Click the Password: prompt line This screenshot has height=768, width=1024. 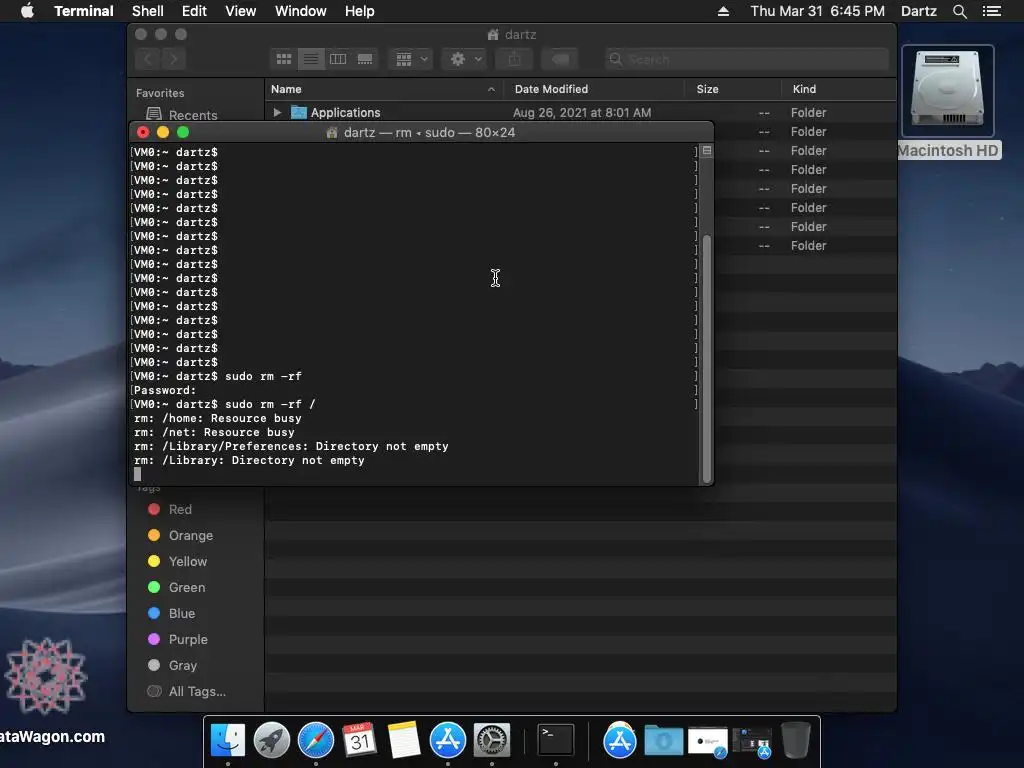point(165,391)
